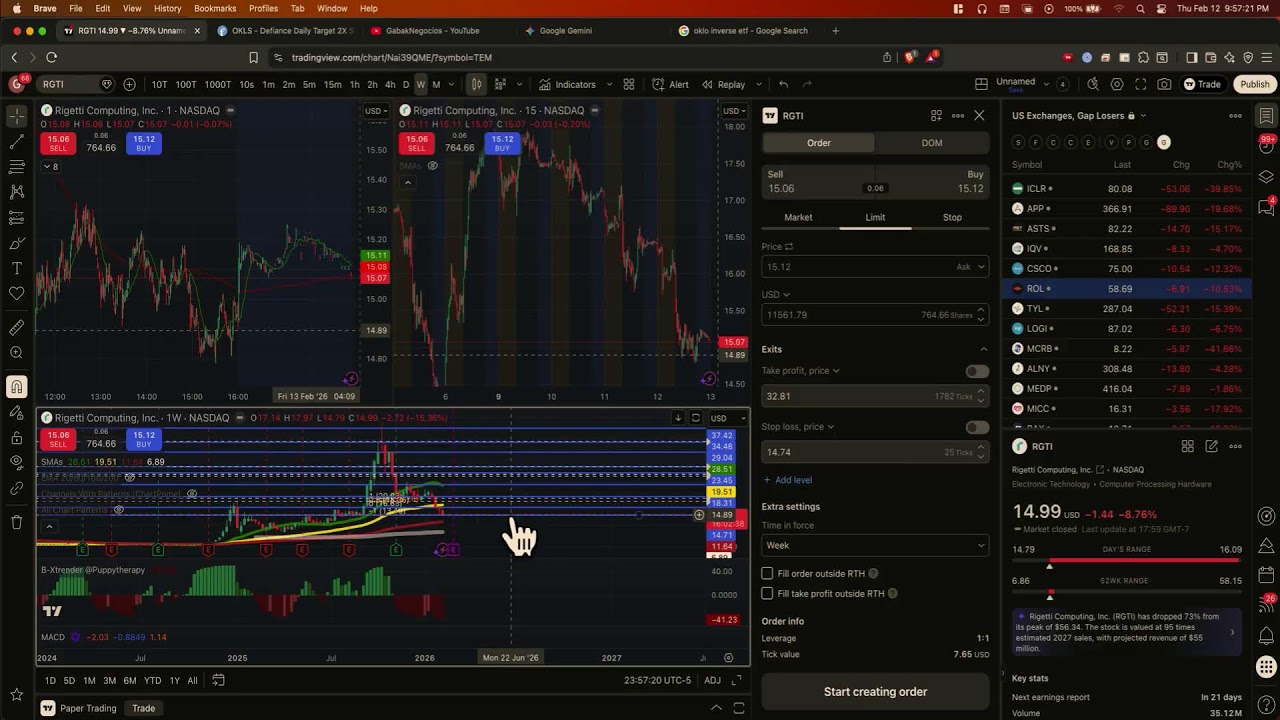Open the RGTI symbol search box
1280x720 pixels.
coord(75,84)
